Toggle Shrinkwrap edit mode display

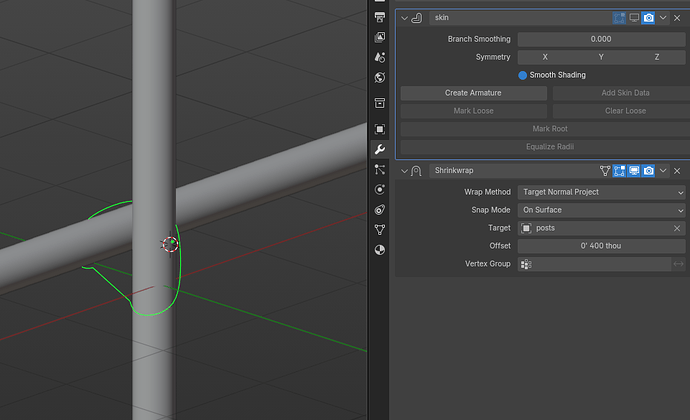(619, 171)
